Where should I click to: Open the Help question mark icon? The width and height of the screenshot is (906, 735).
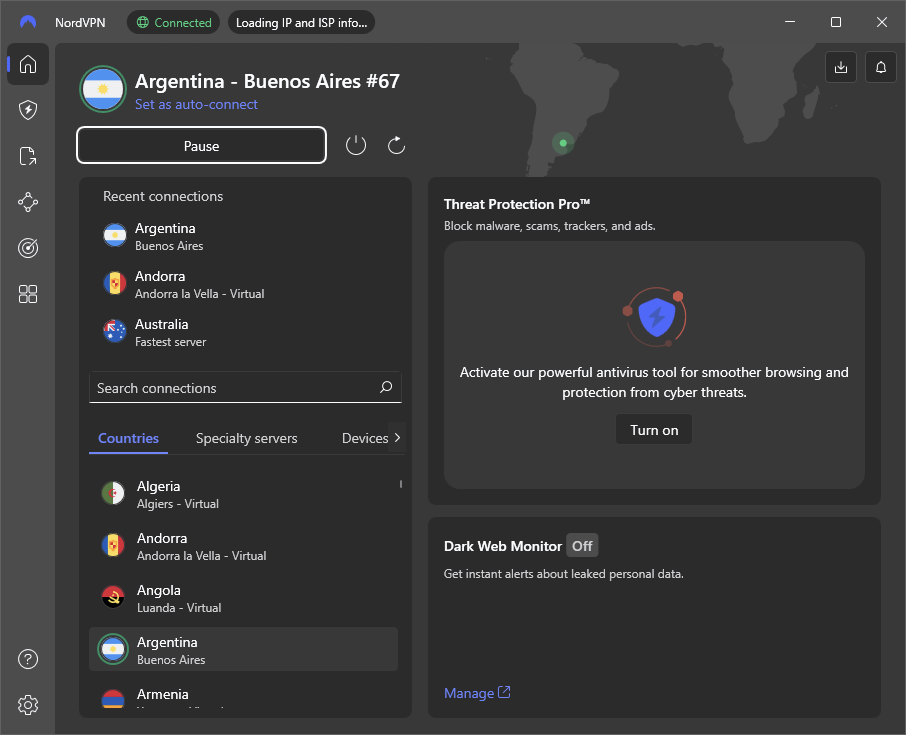tap(28, 659)
